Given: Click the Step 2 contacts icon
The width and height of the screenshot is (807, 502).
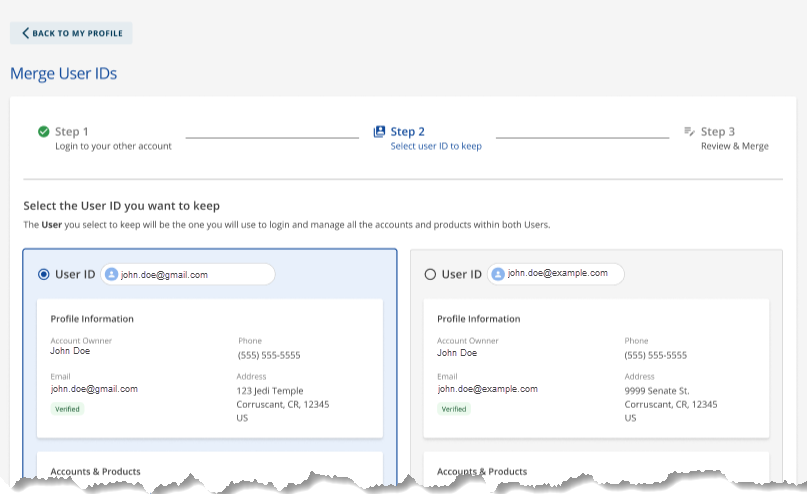Looking at the screenshot, I should point(379,131).
